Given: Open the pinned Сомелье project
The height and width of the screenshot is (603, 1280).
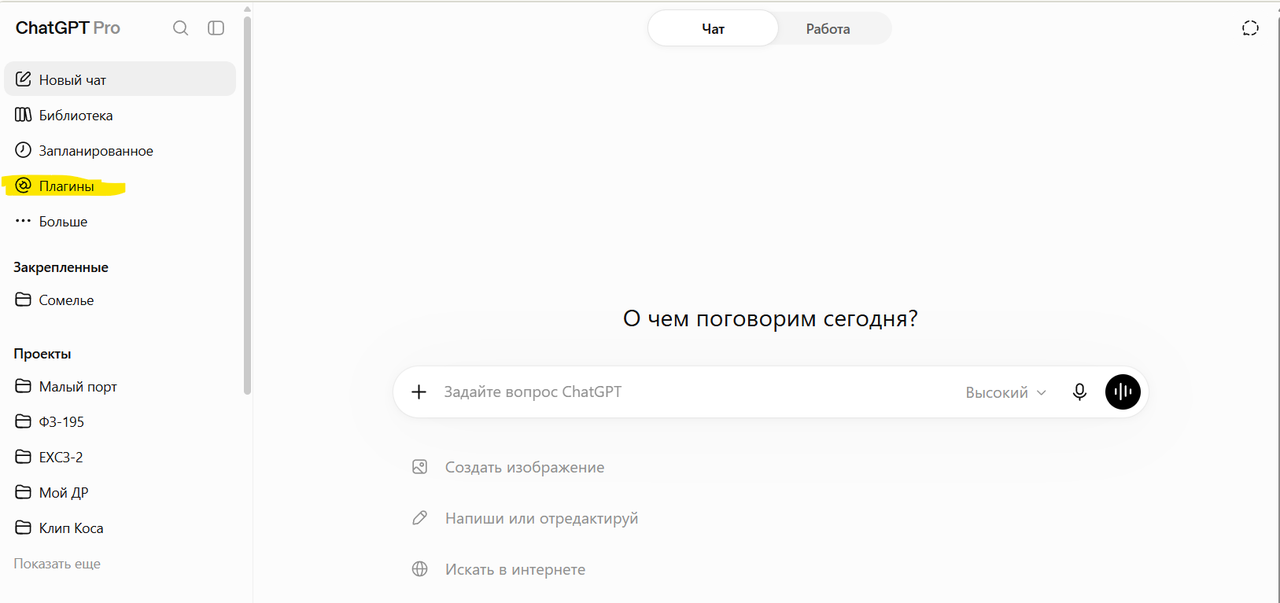Looking at the screenshot, I should (120, 299).
